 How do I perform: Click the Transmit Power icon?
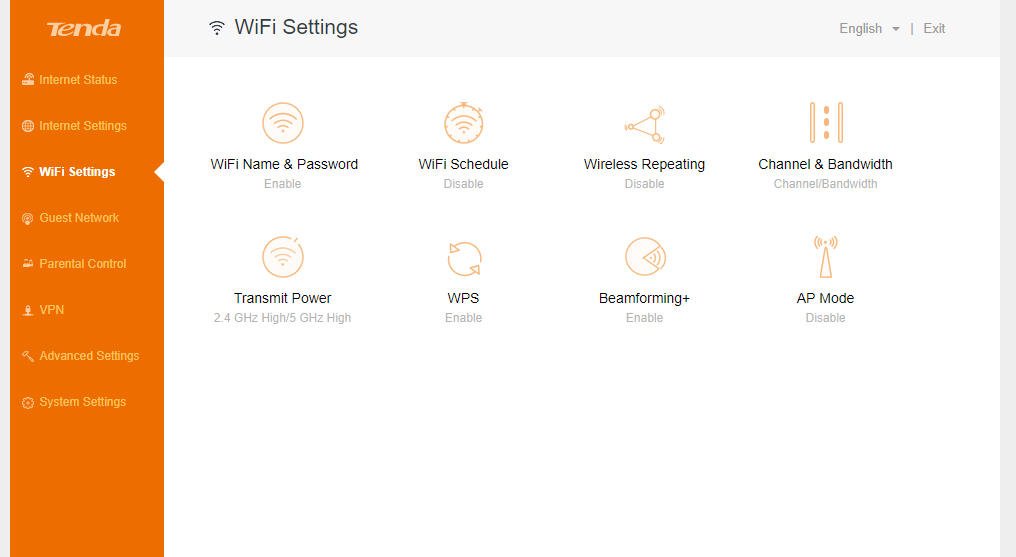coord(283,256)
